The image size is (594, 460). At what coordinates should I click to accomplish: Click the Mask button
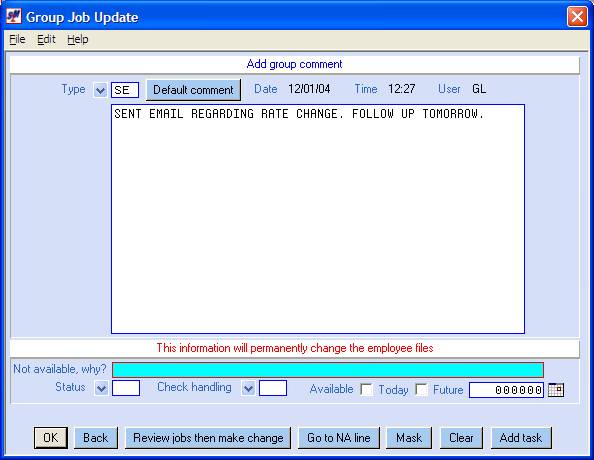coord(409,438)
